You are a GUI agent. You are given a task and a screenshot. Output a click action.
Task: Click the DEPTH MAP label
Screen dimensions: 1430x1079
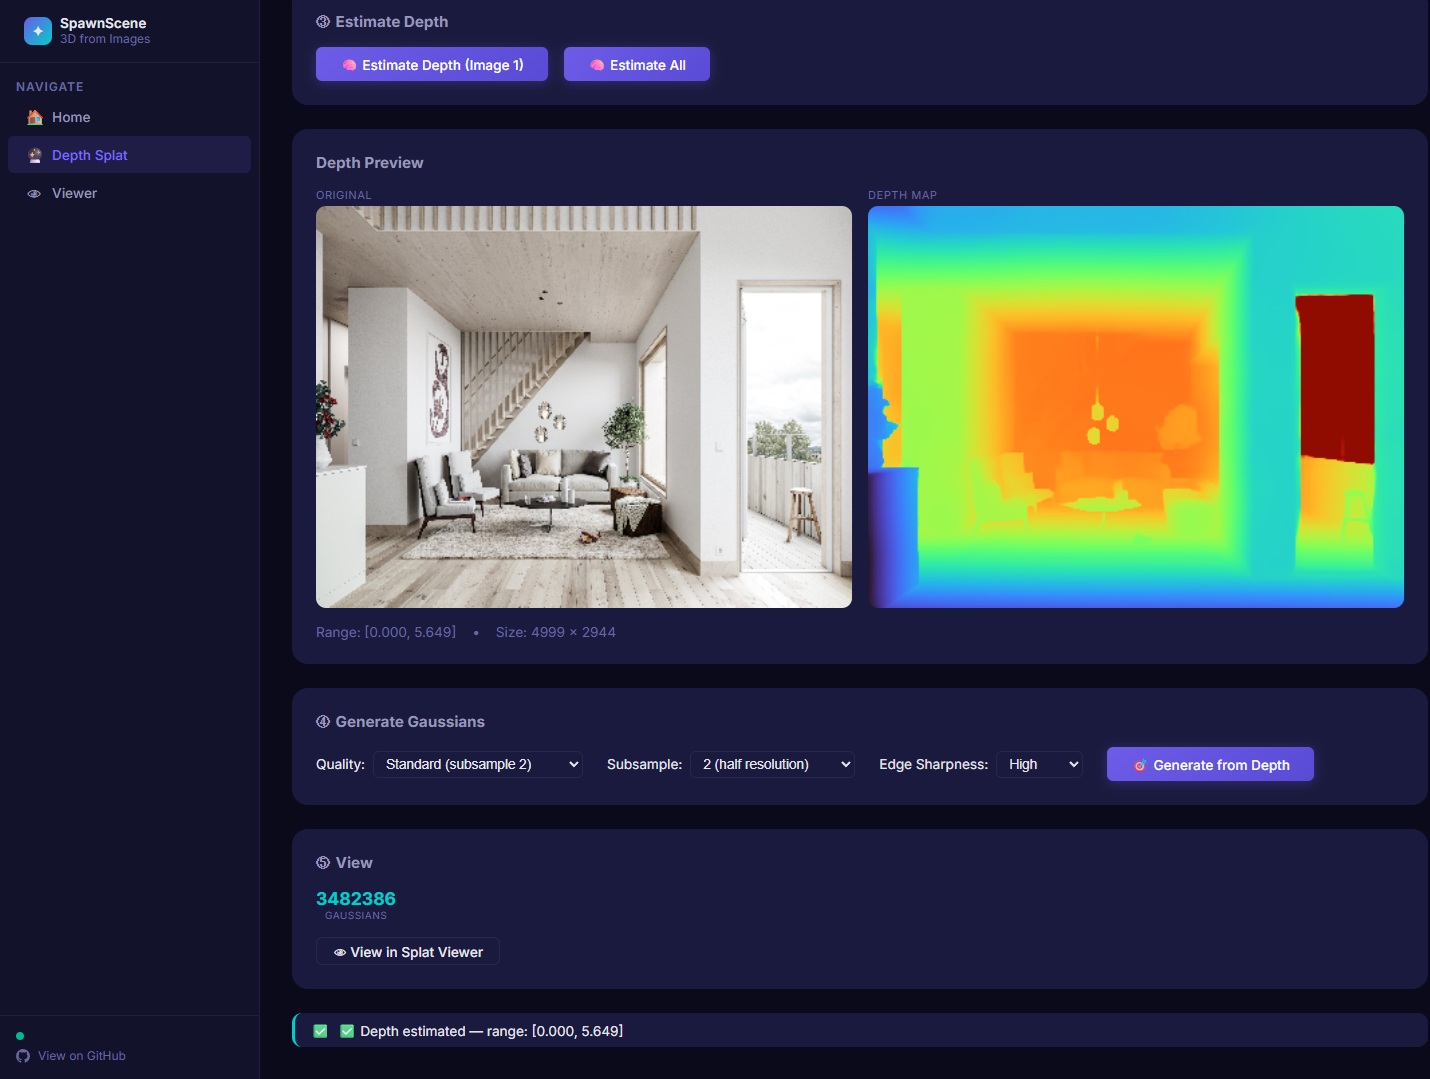pyautogui.click(x=903, y=195)
